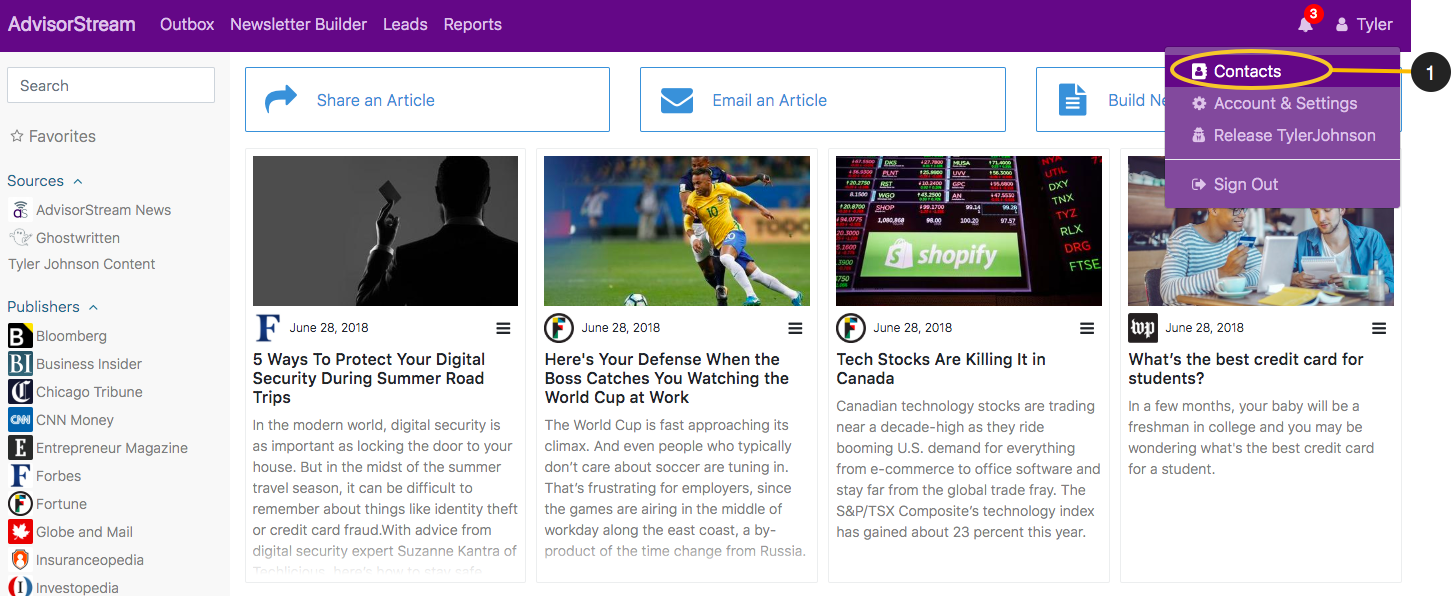Image resolution: width=1453 pixels, height=596 pixels.
Task: Open options menu for World Cup article
Action: [x=795, y=328]
